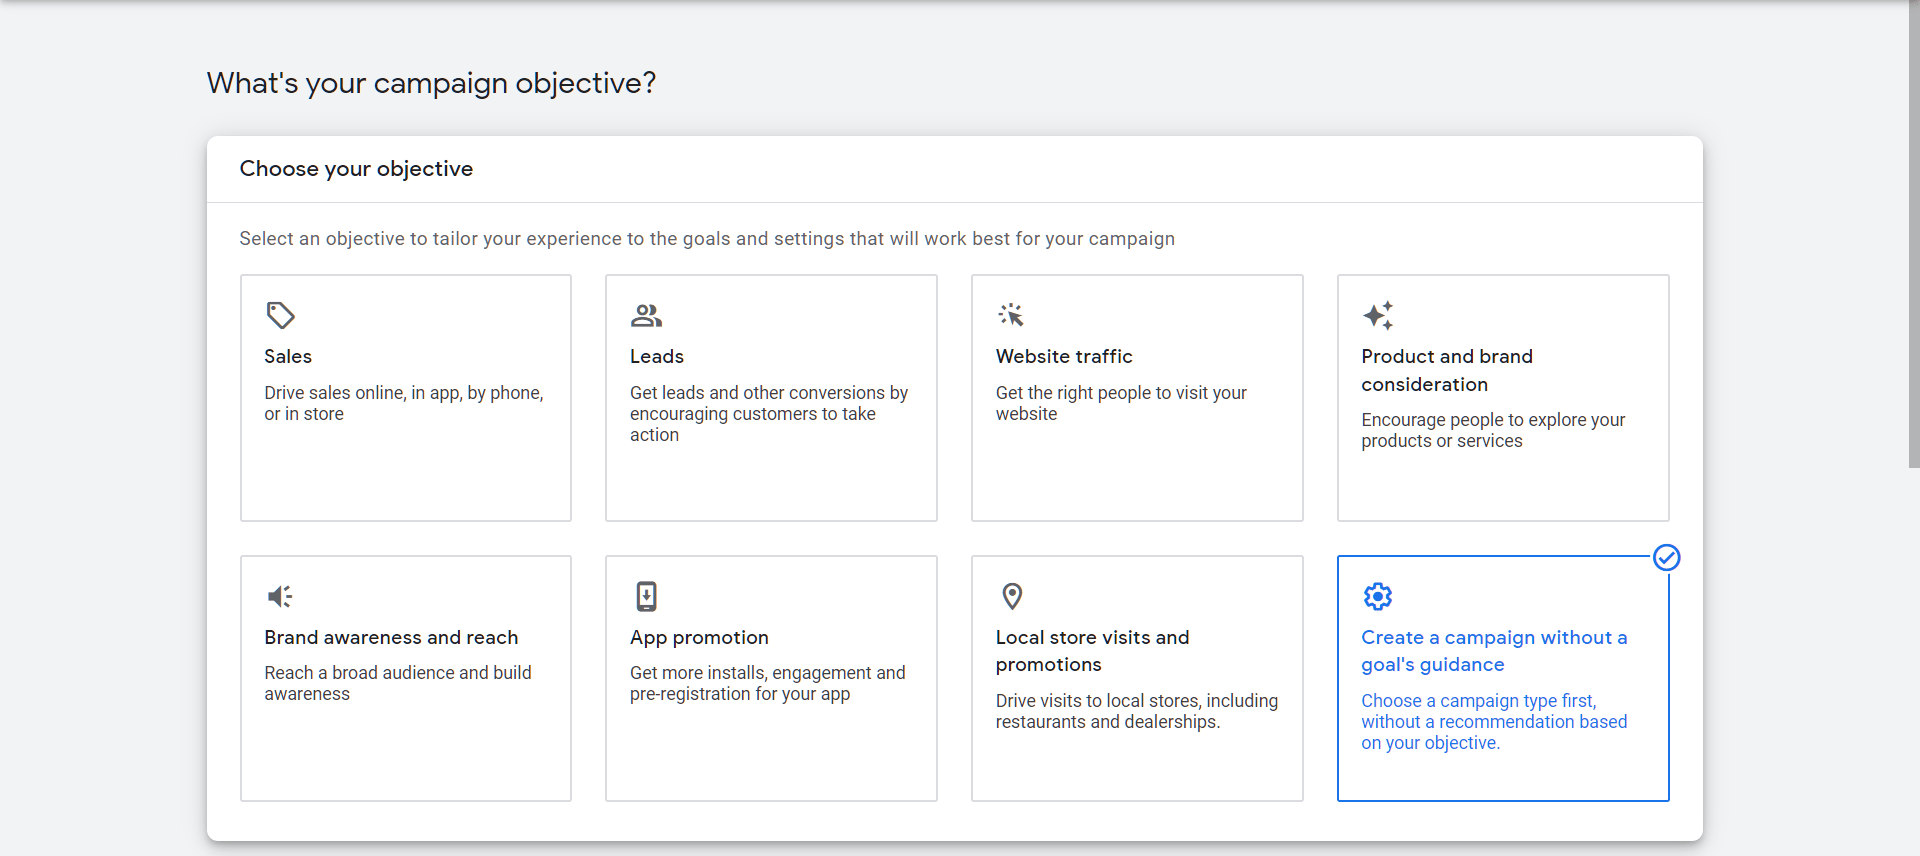
Task: Select the Leads objective title
Action: coord(657,357)
